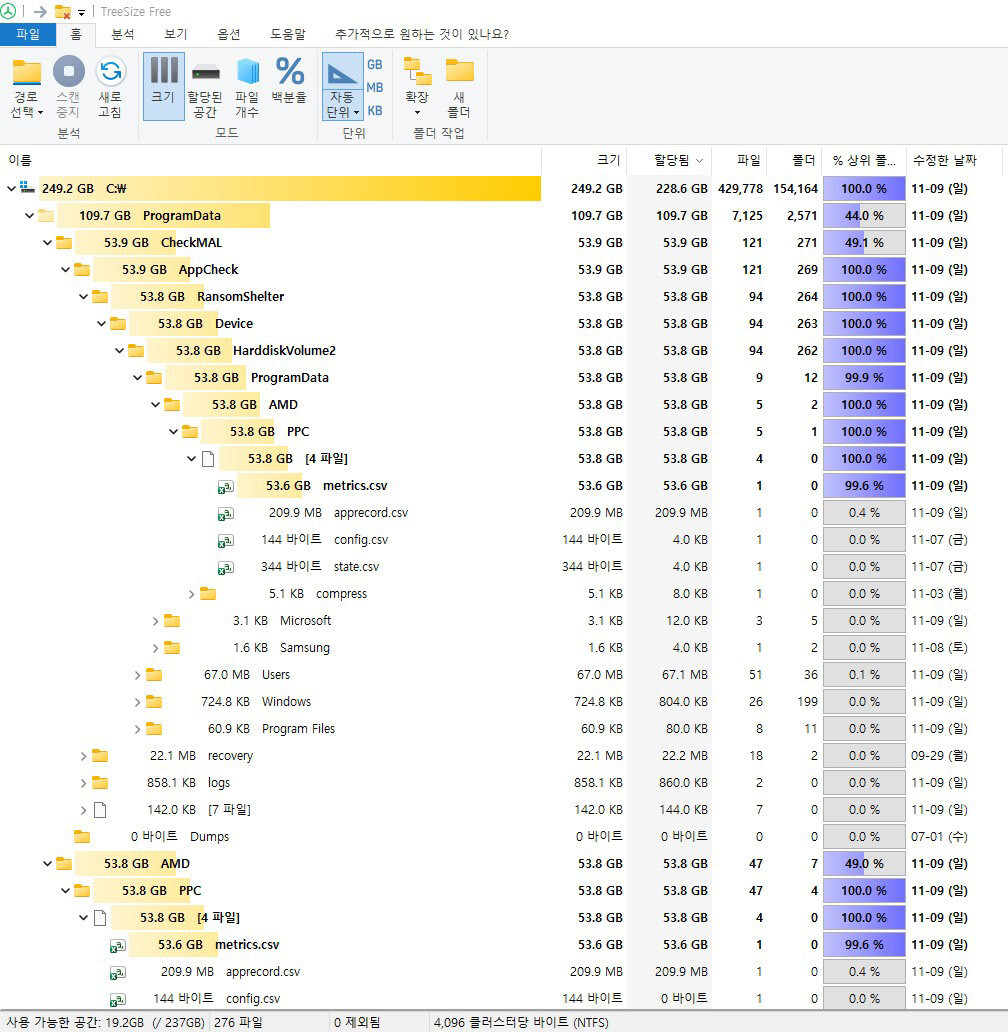Image resolution: width=1008 pixels, height=1032 pixels.
Task: Click the Dumps folder icon
Action: pyautogui.click(x=82, y=837)
